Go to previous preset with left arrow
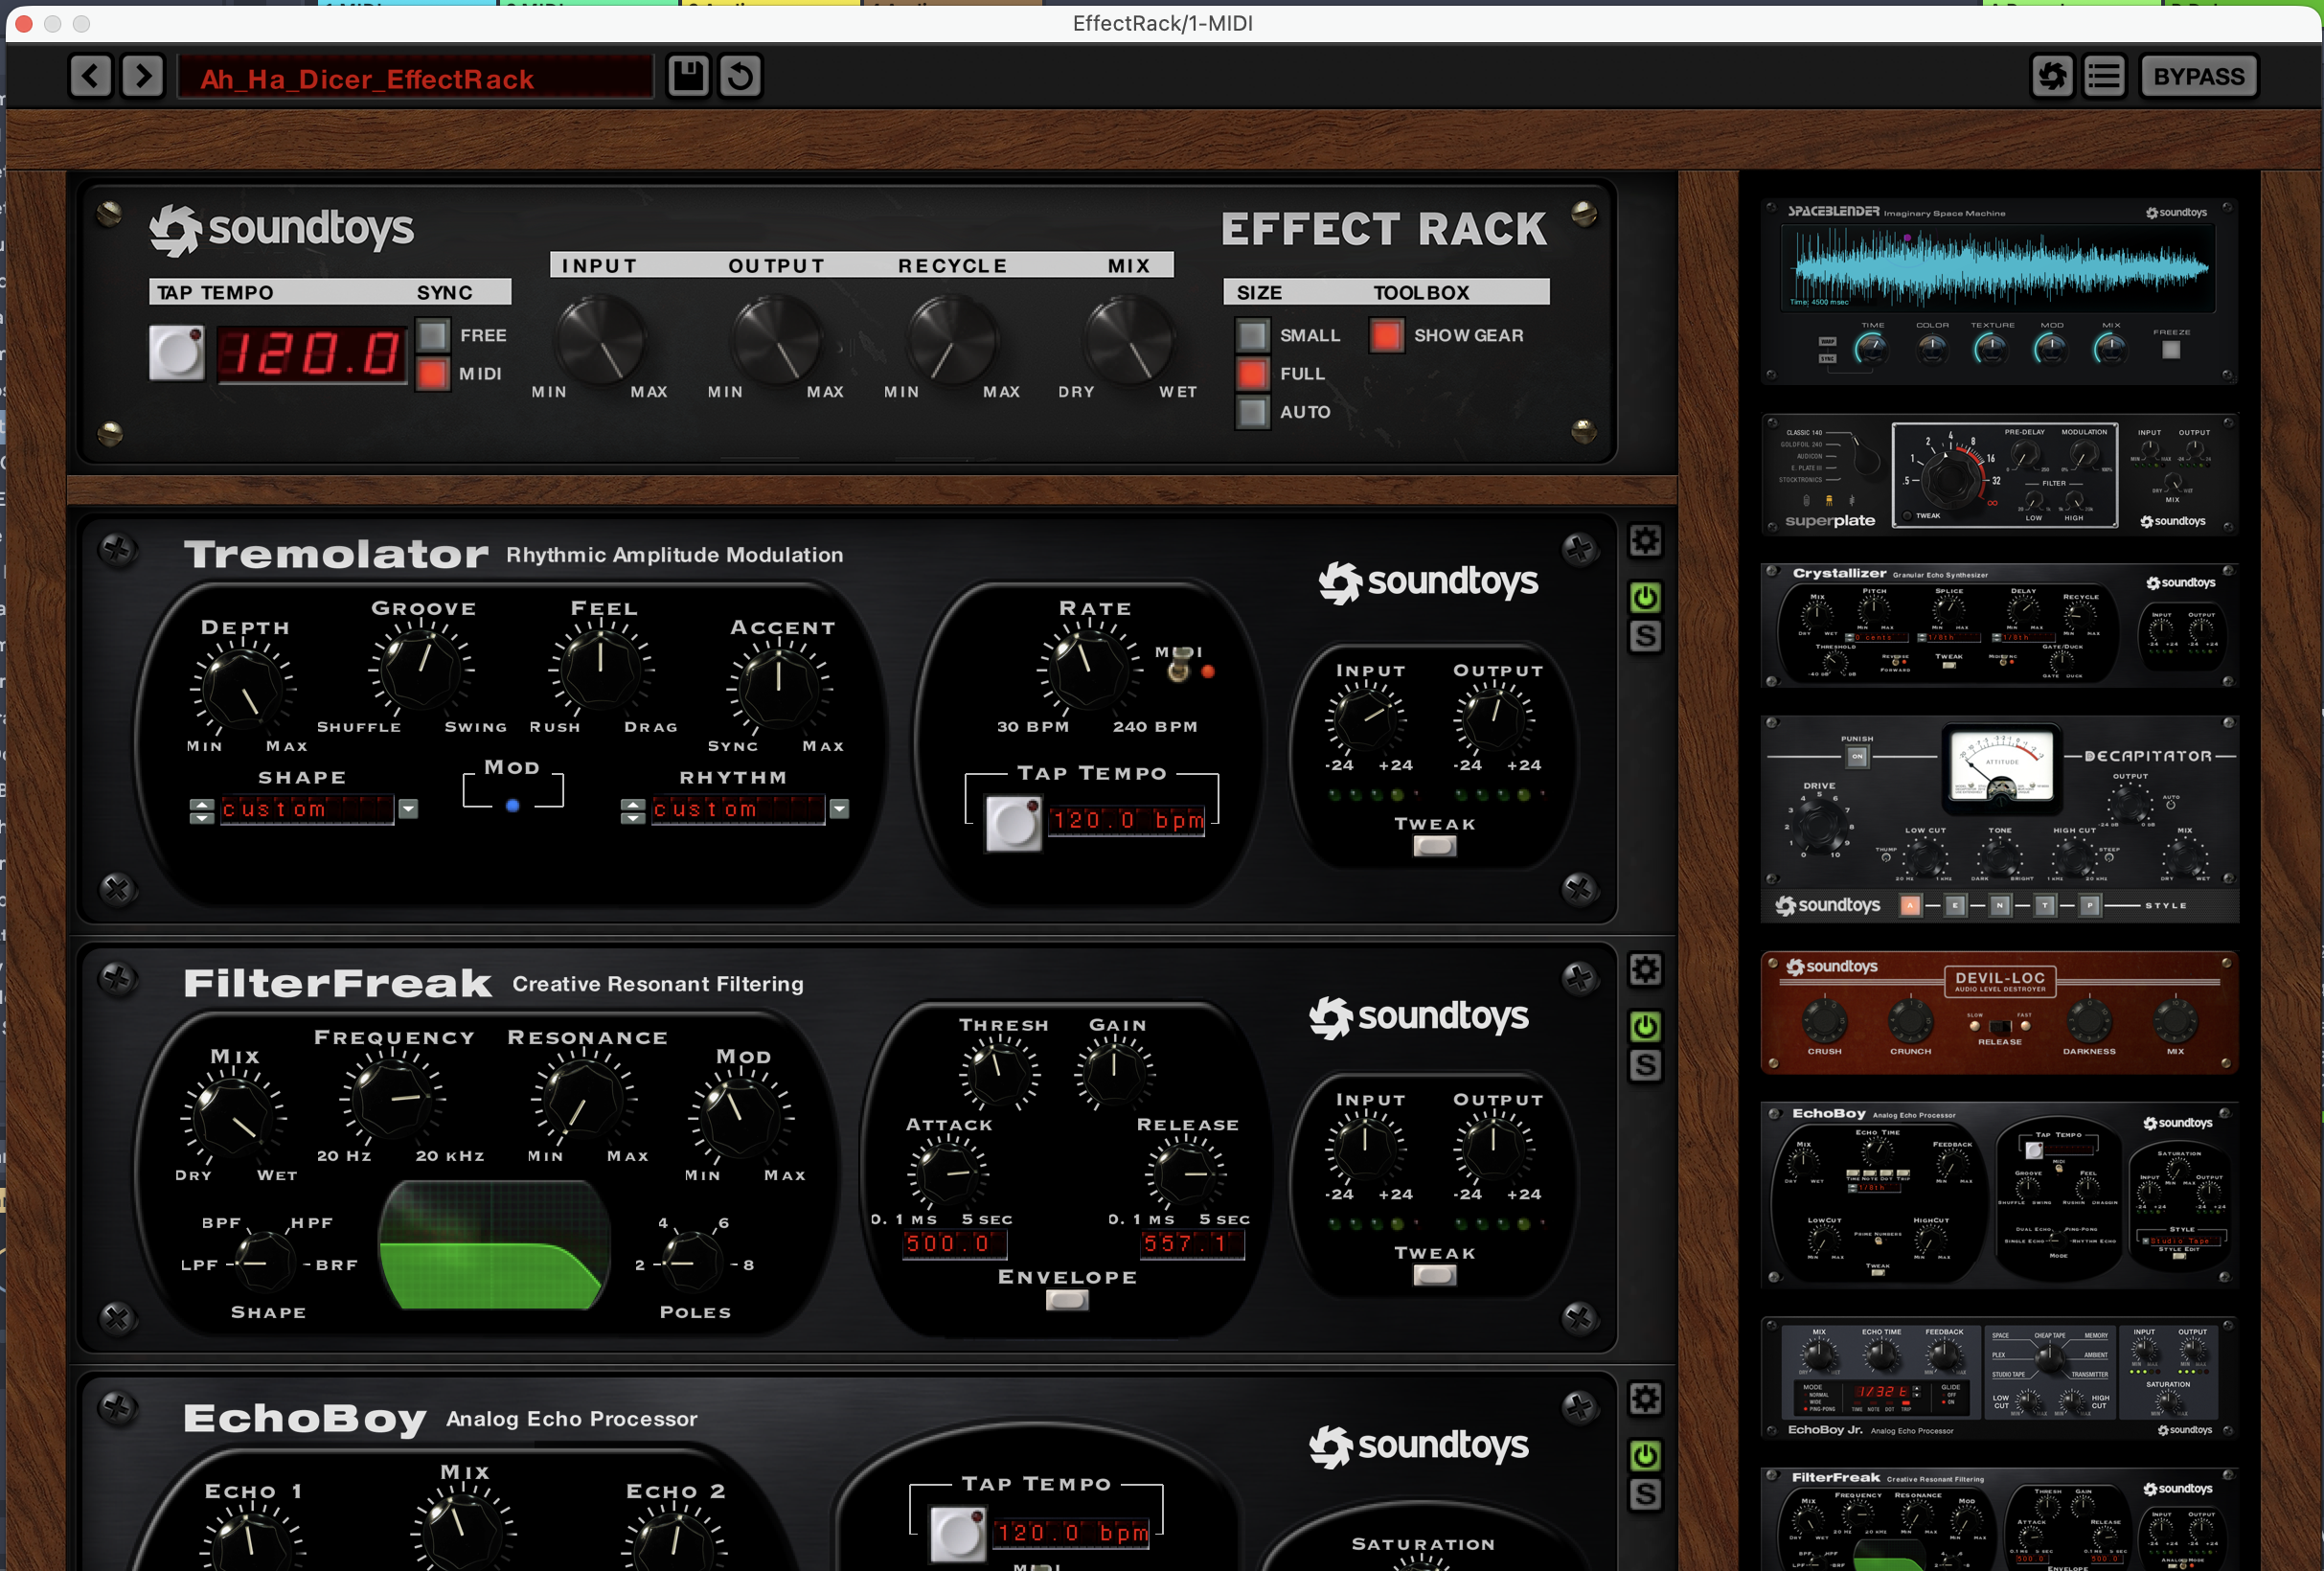Viewport: 2324px width, 1571px height. (90, 76)
